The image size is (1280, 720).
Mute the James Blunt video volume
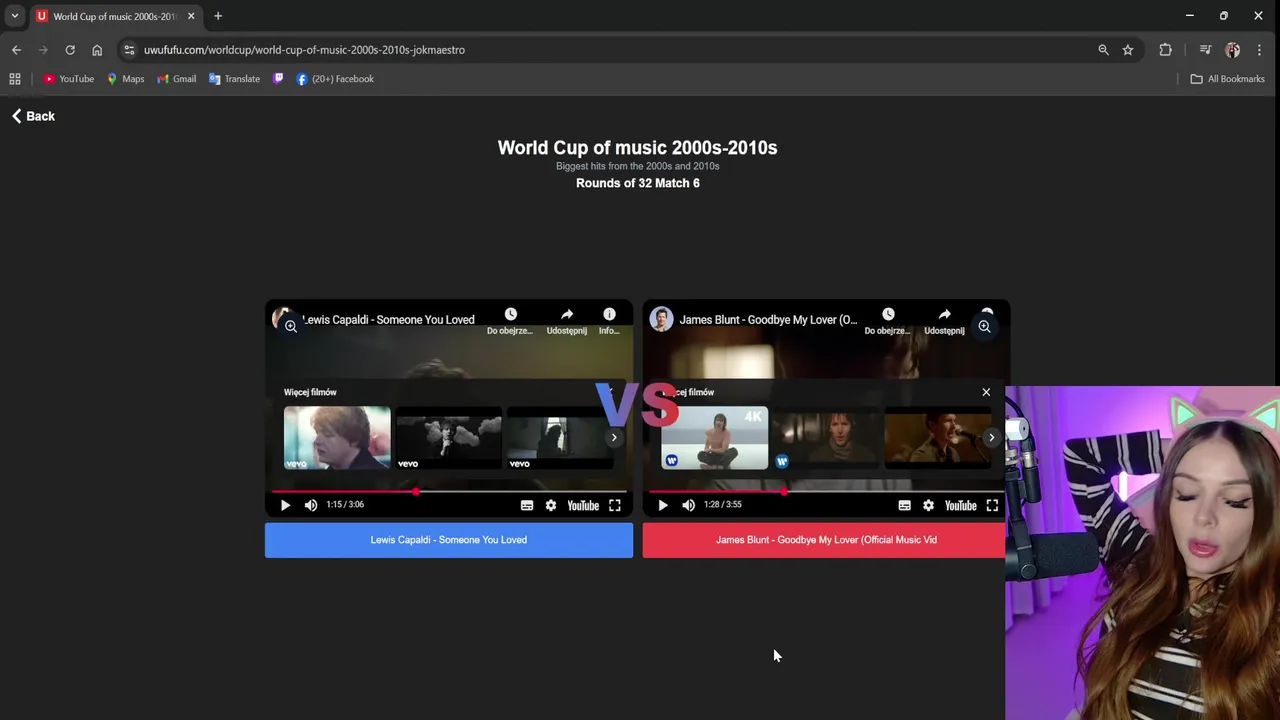tap(688, 505)
